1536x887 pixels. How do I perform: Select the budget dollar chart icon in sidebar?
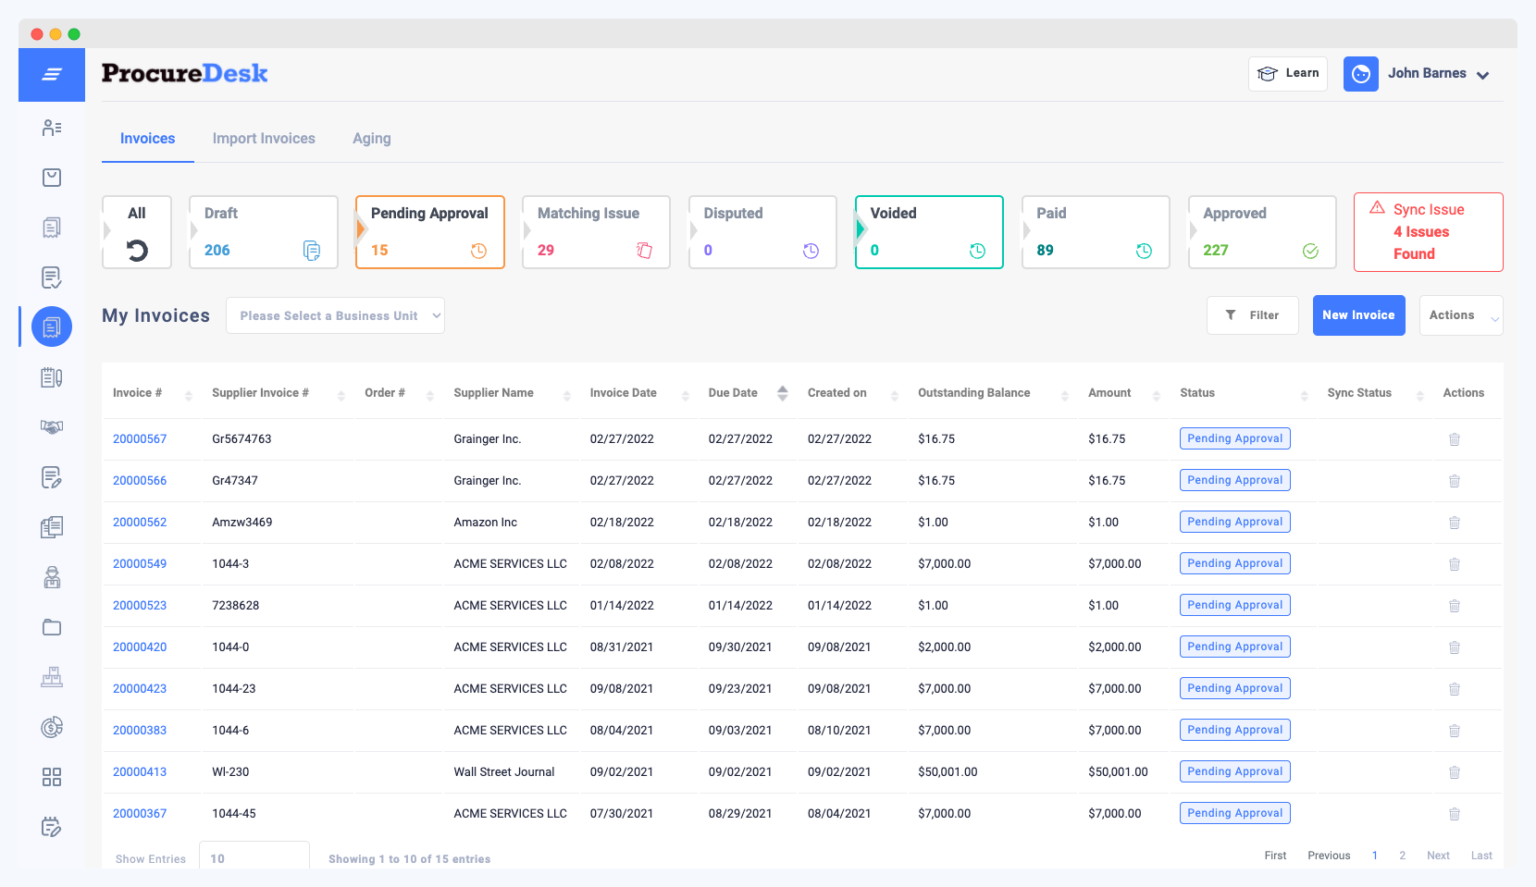pyautogui.click(x=51, y=727)
